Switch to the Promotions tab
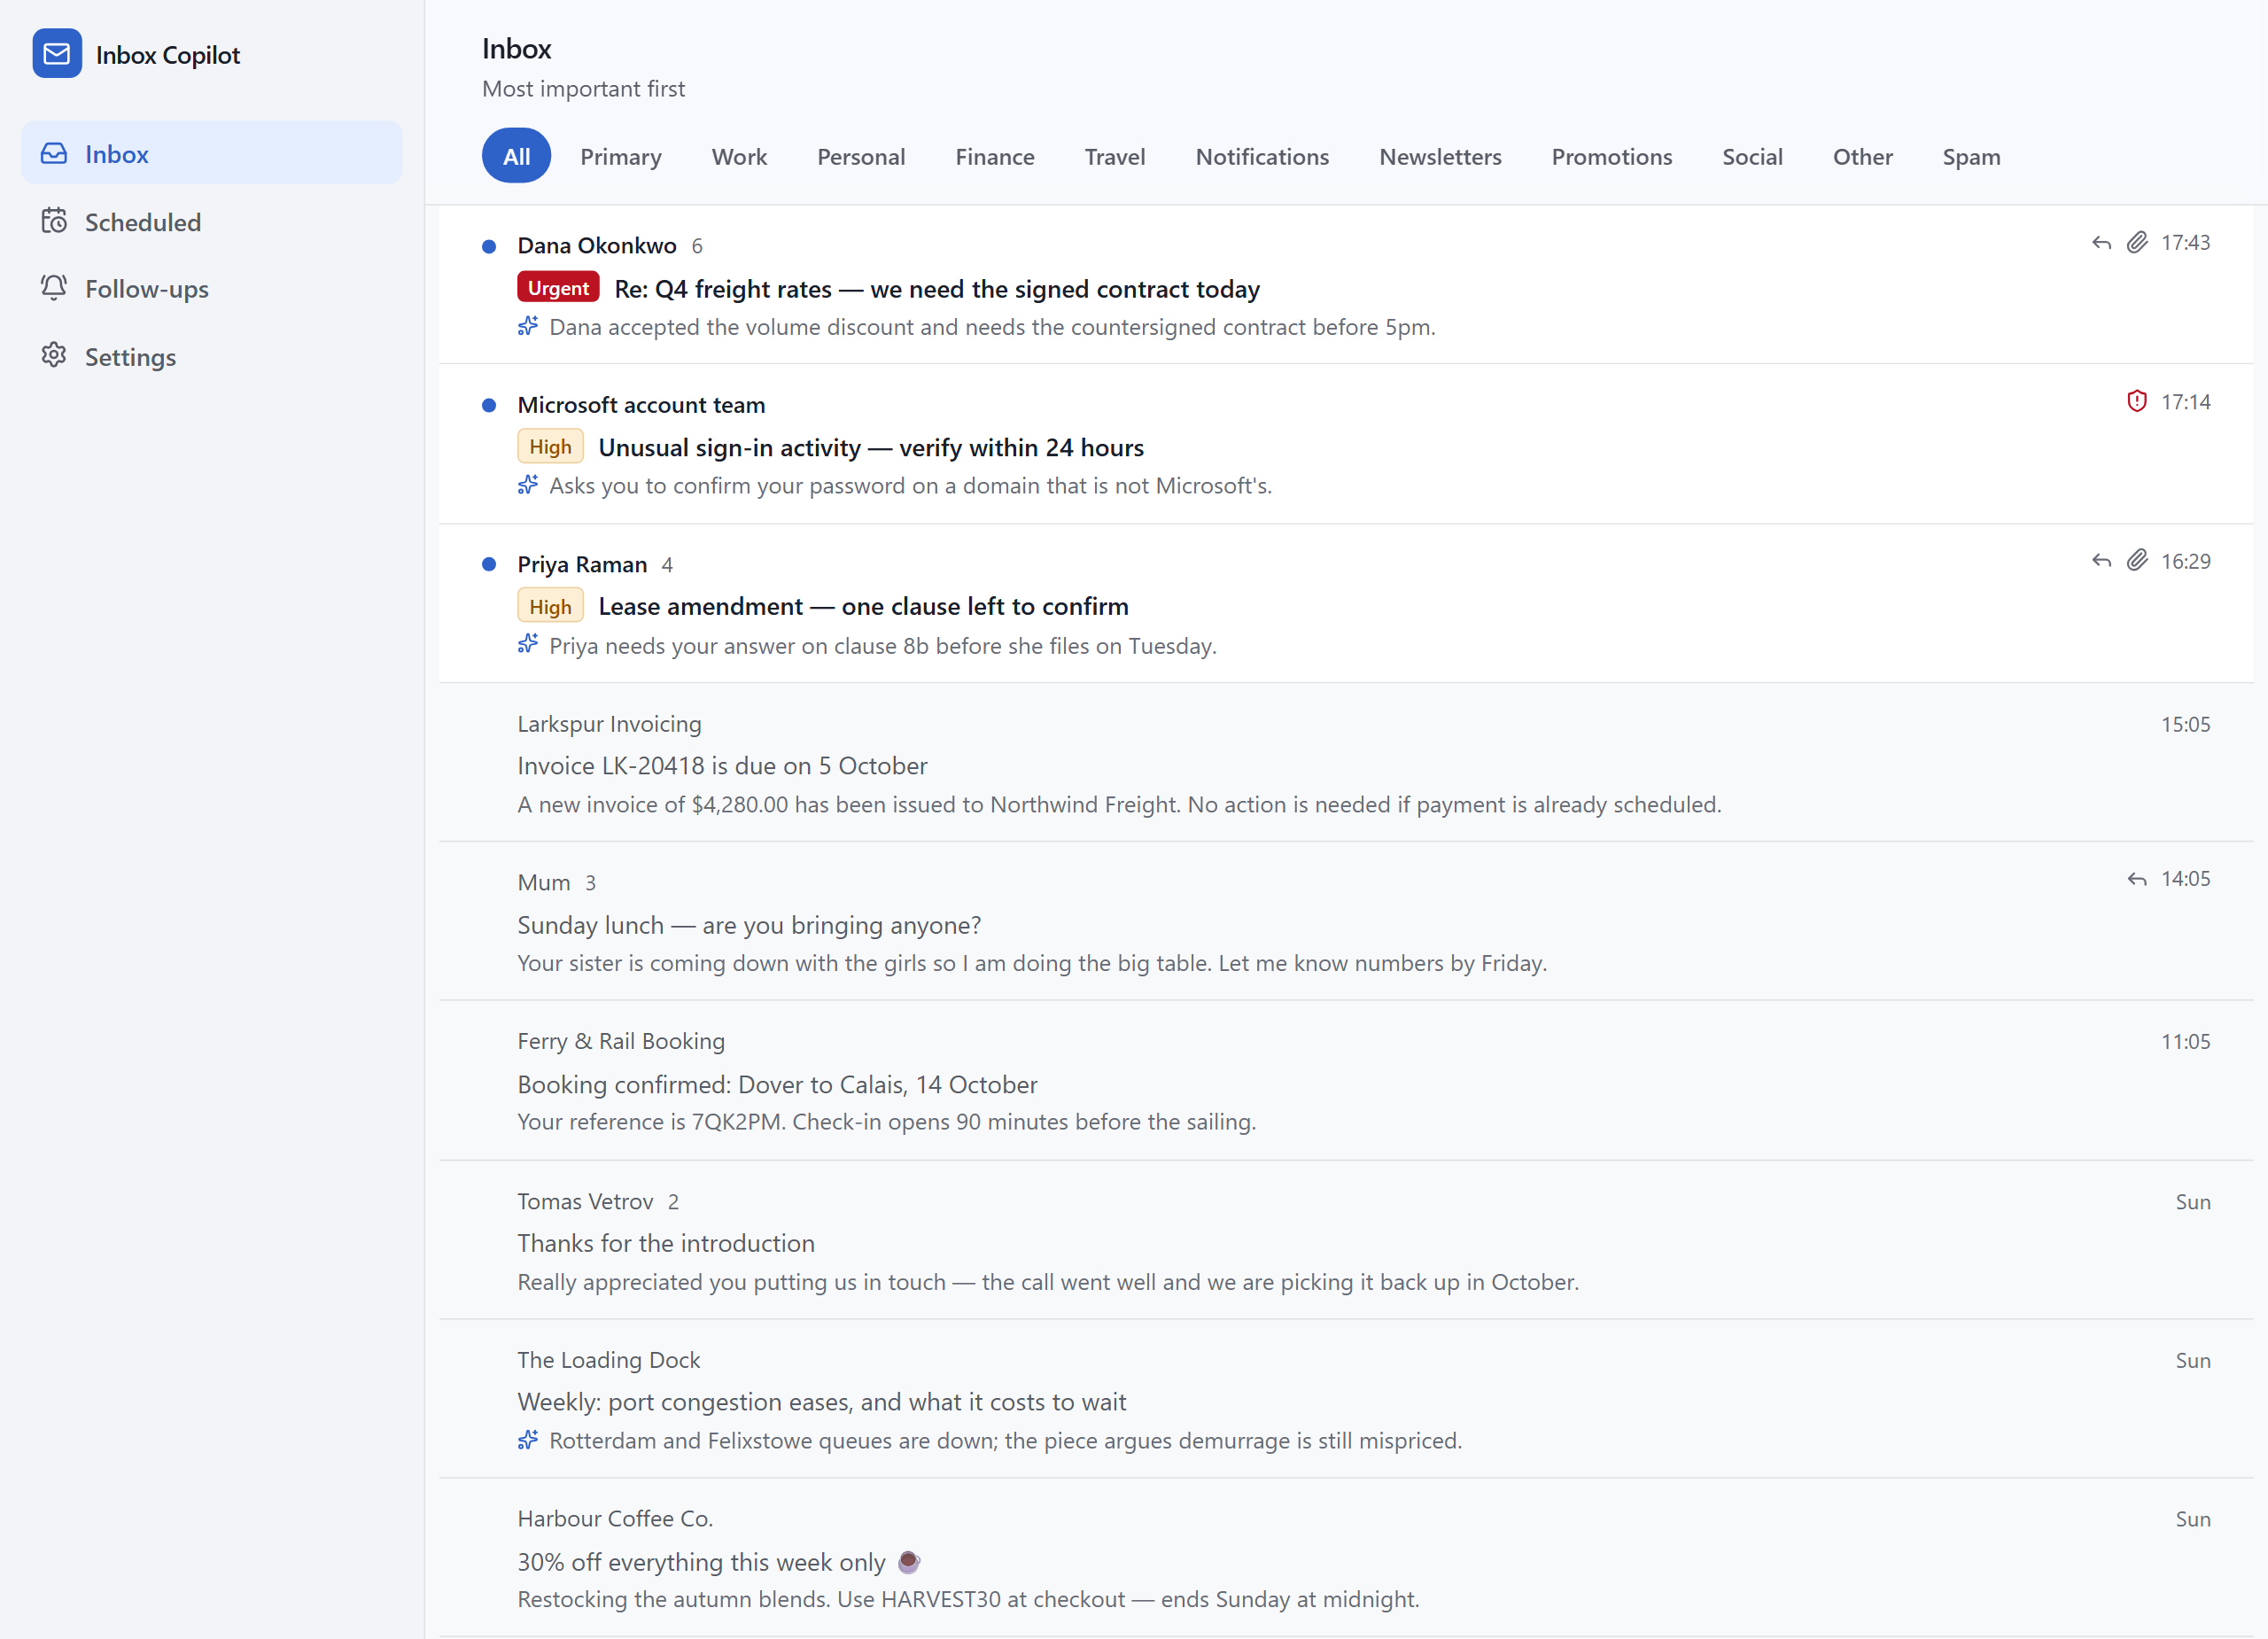This screenshot has height=1639, width=2268. pyautogui.click(x=1611, y=156)
